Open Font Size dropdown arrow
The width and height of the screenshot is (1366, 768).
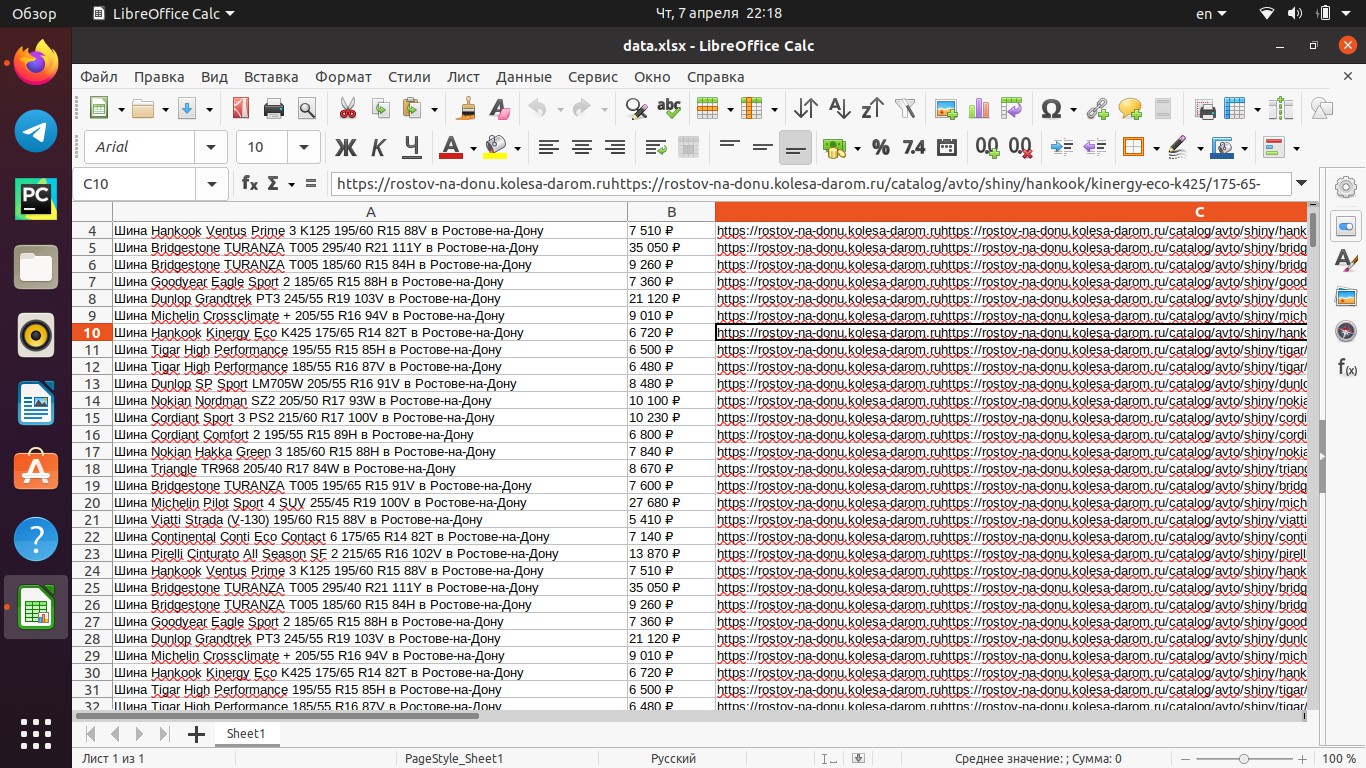303,147
